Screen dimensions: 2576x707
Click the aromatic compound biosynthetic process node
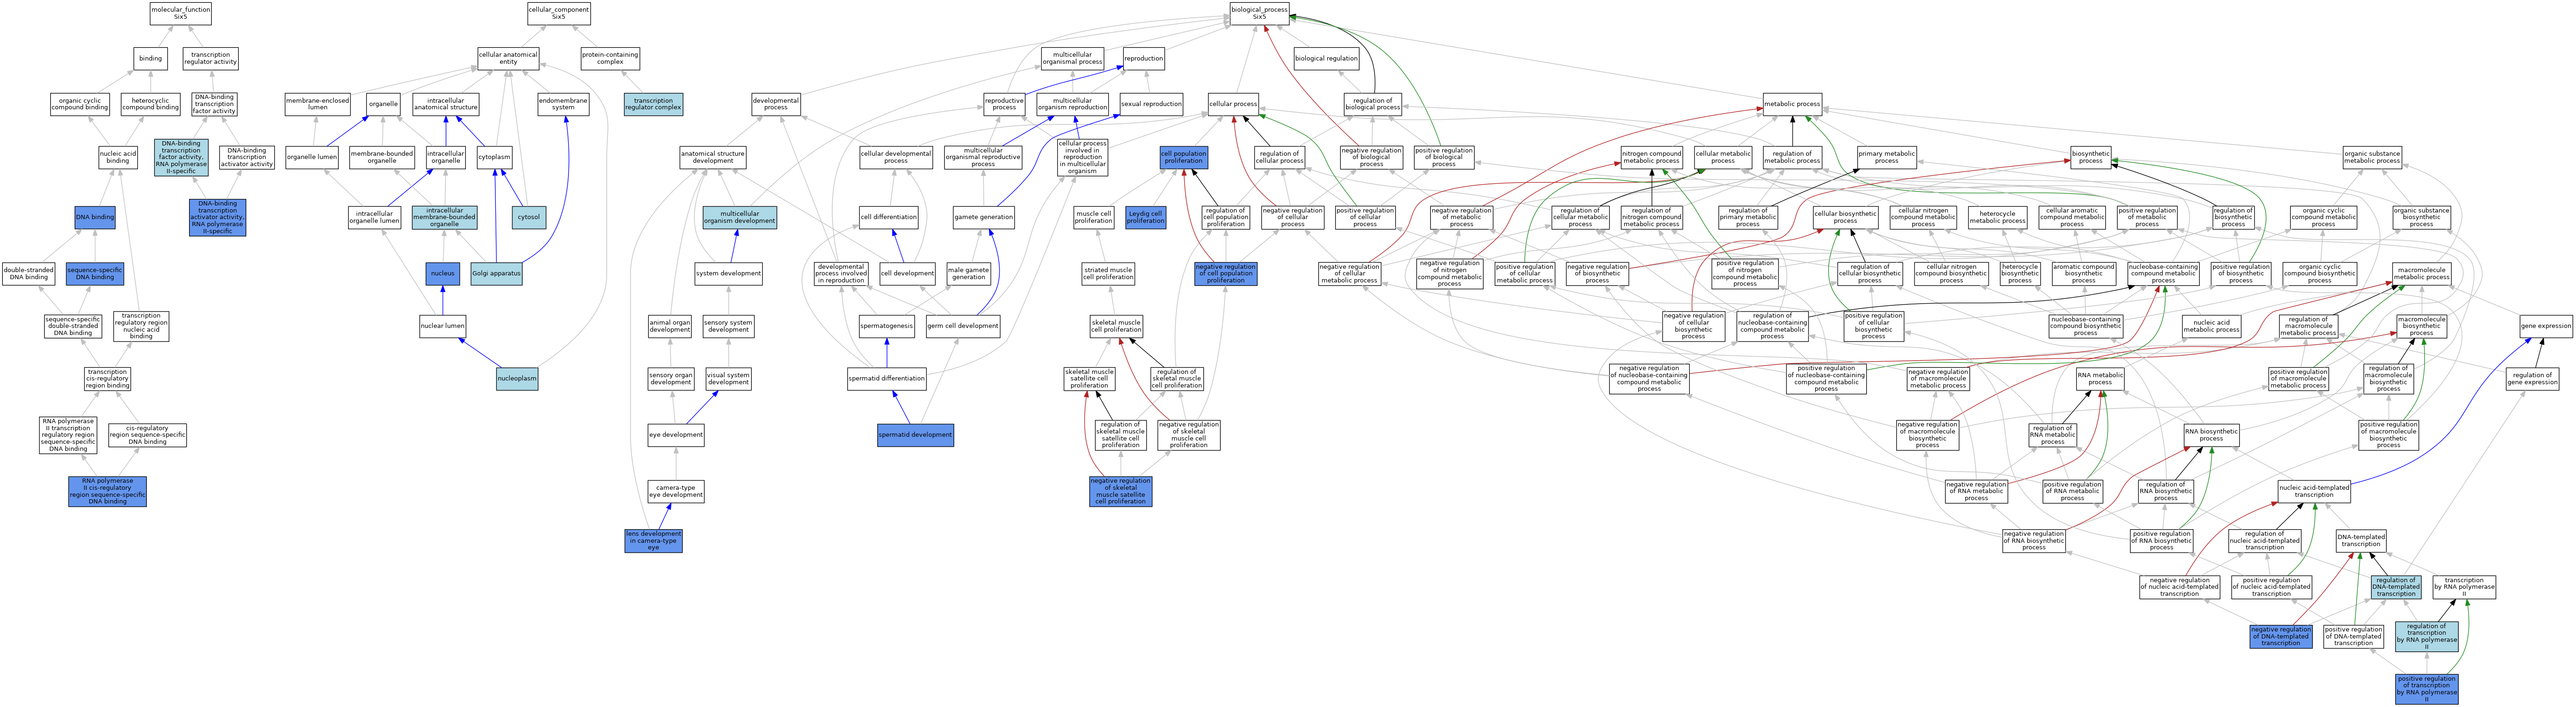click(2083, 273)
